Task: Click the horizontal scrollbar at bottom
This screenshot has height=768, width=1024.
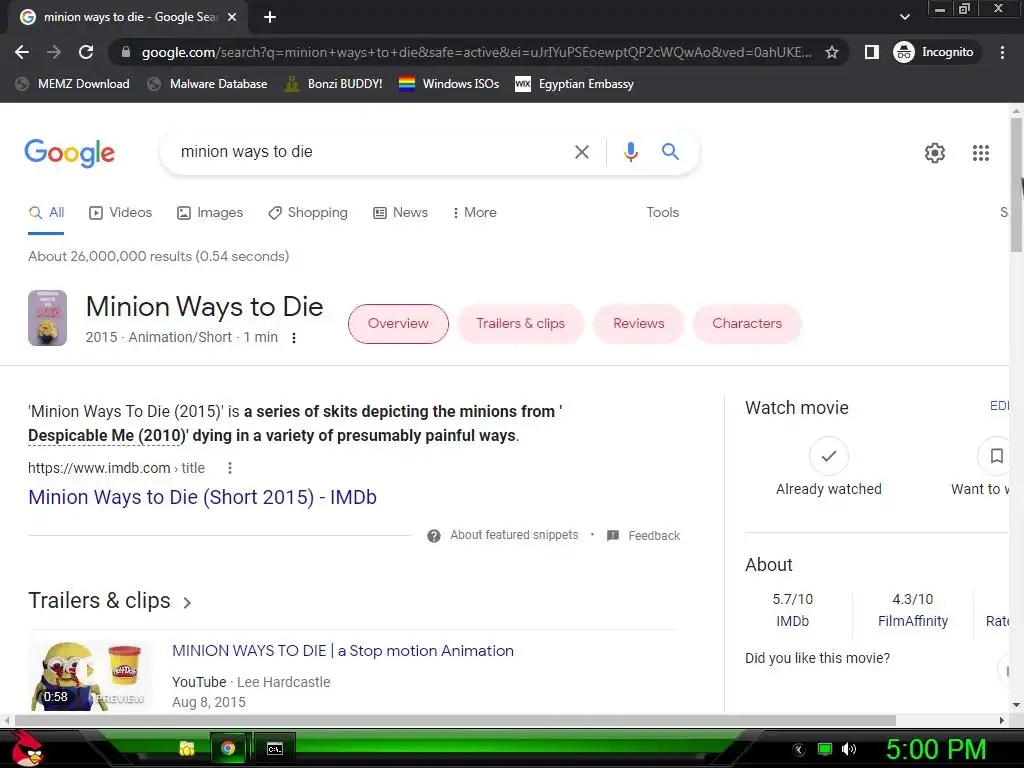Action: pos(455,720)
